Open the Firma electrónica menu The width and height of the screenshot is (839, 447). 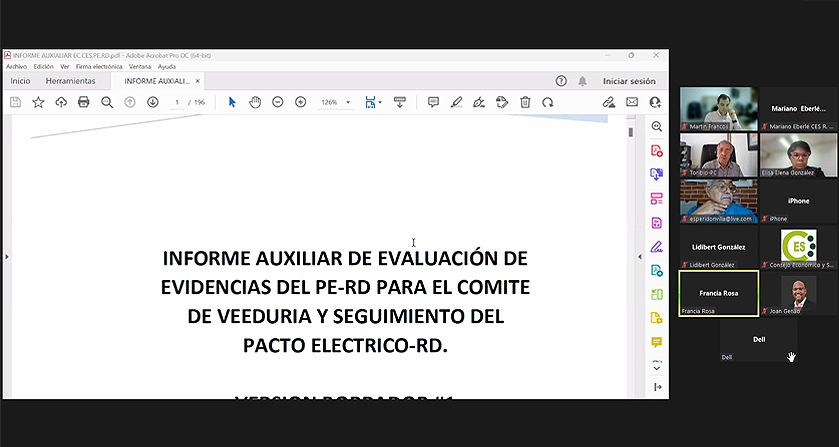[99, 66]
